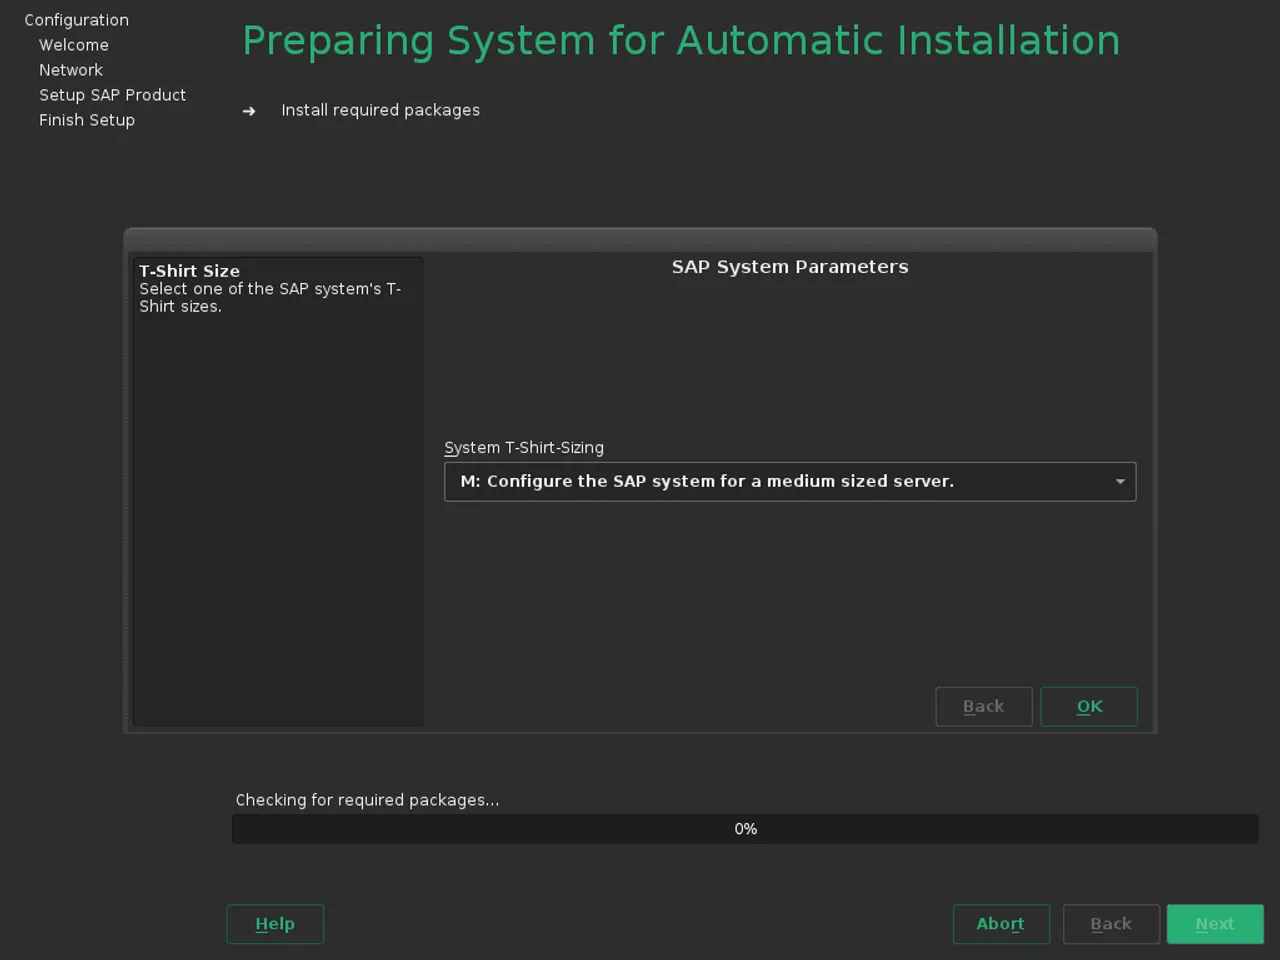This screenshot has width=1280, height=960.
Task: Click the dropdown arrow in T-Shirt-Sizing combo box
Action: (x=1120, y=482)
